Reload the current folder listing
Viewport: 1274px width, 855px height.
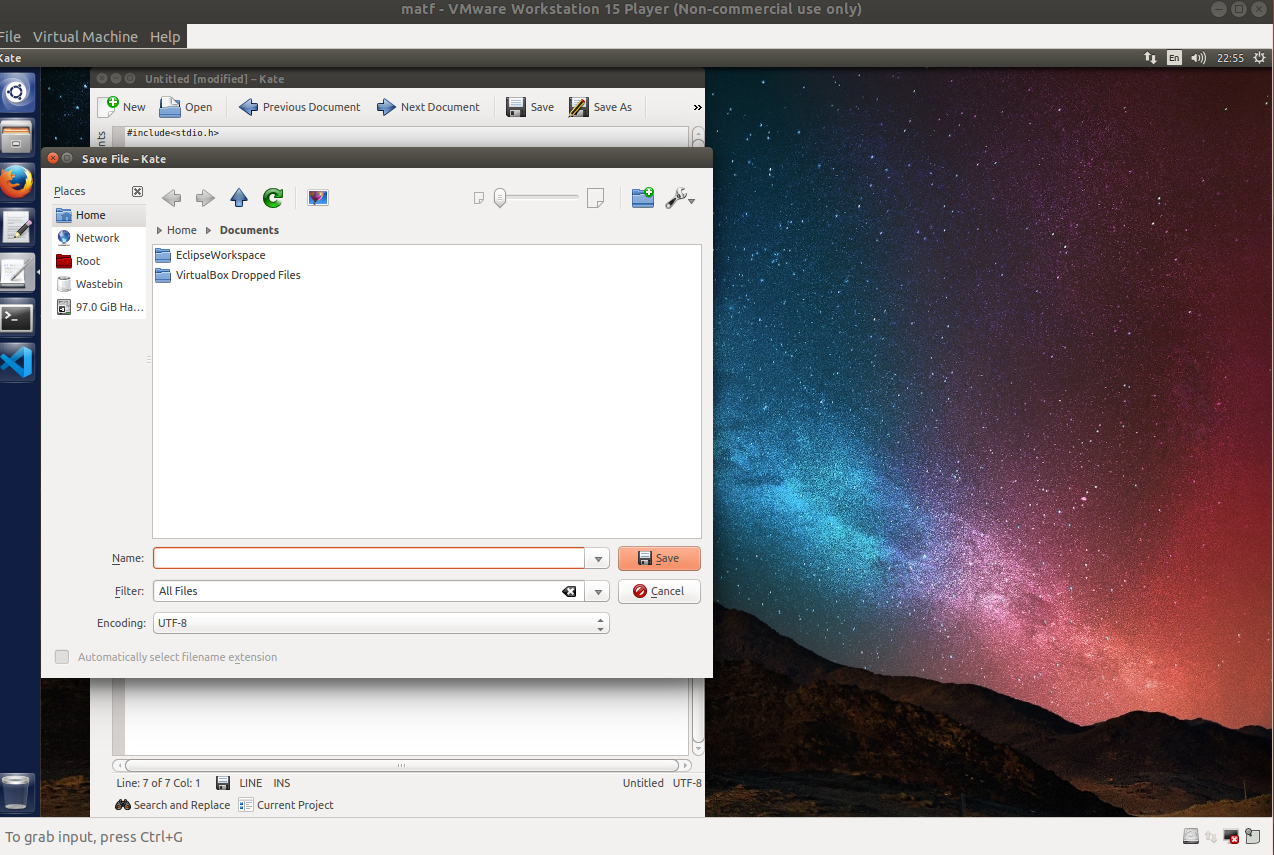272,198
